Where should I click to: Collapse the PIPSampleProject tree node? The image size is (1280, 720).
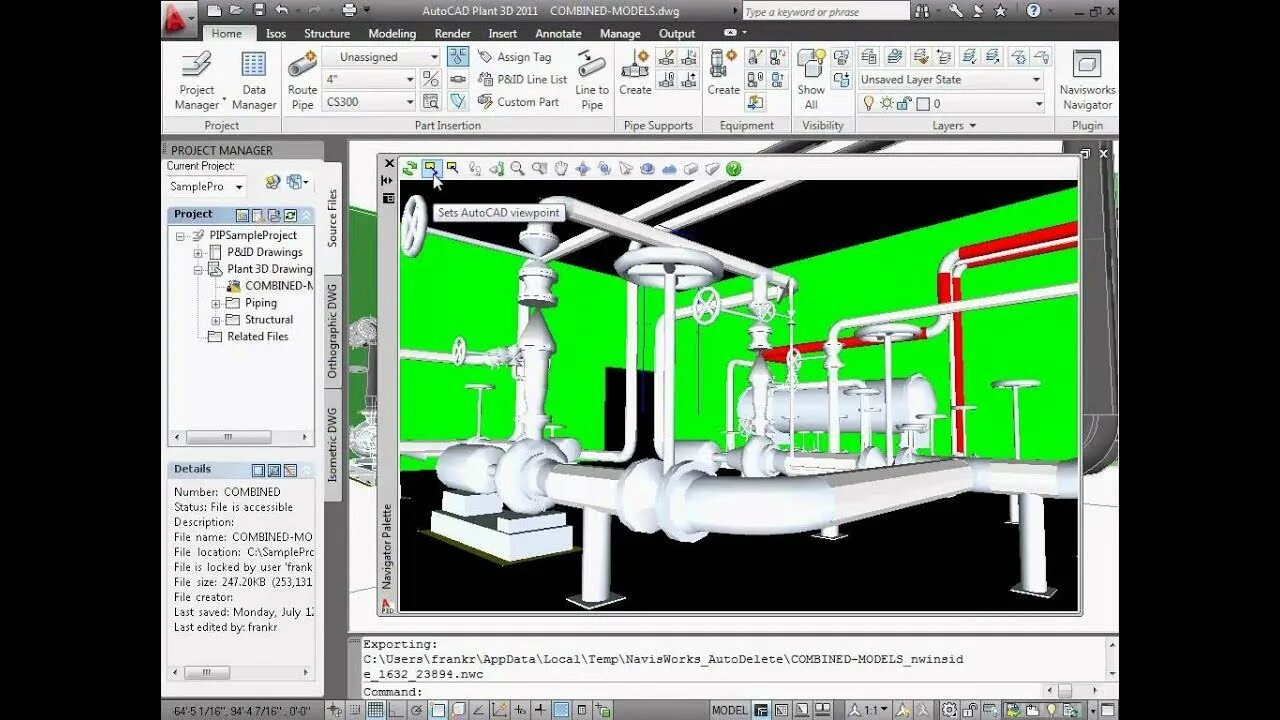(x=180, y=236)
